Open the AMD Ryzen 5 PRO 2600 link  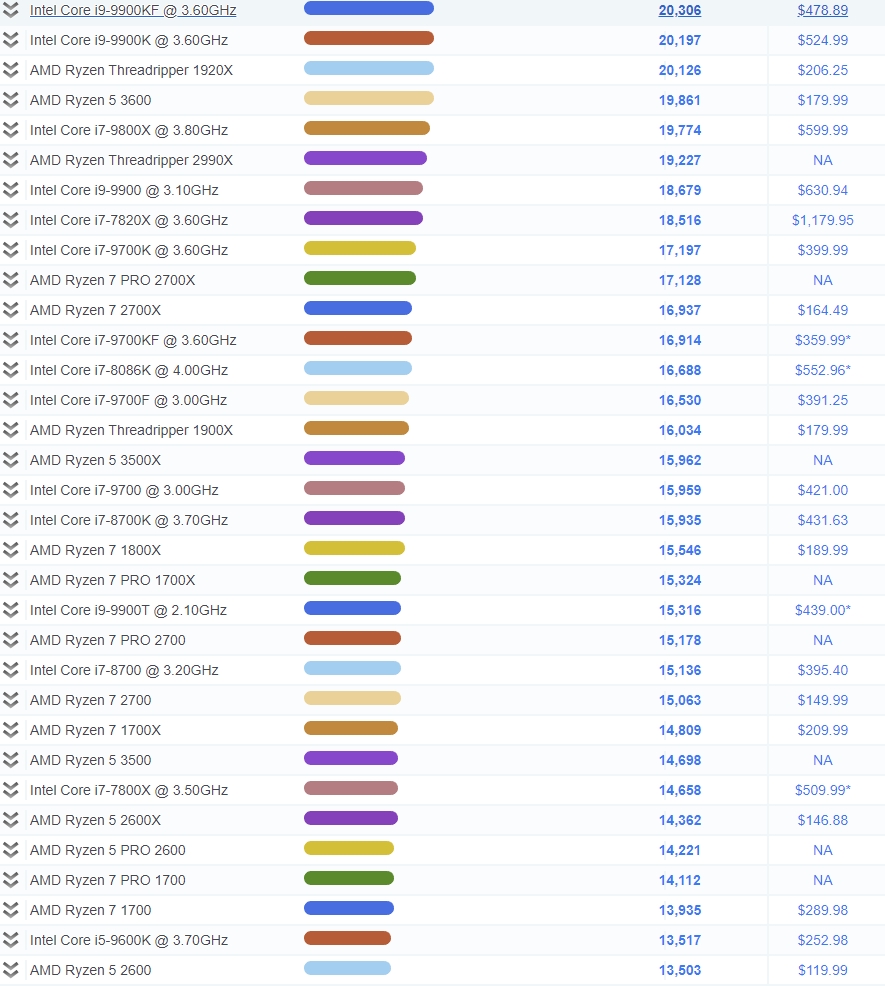point(108,850)
